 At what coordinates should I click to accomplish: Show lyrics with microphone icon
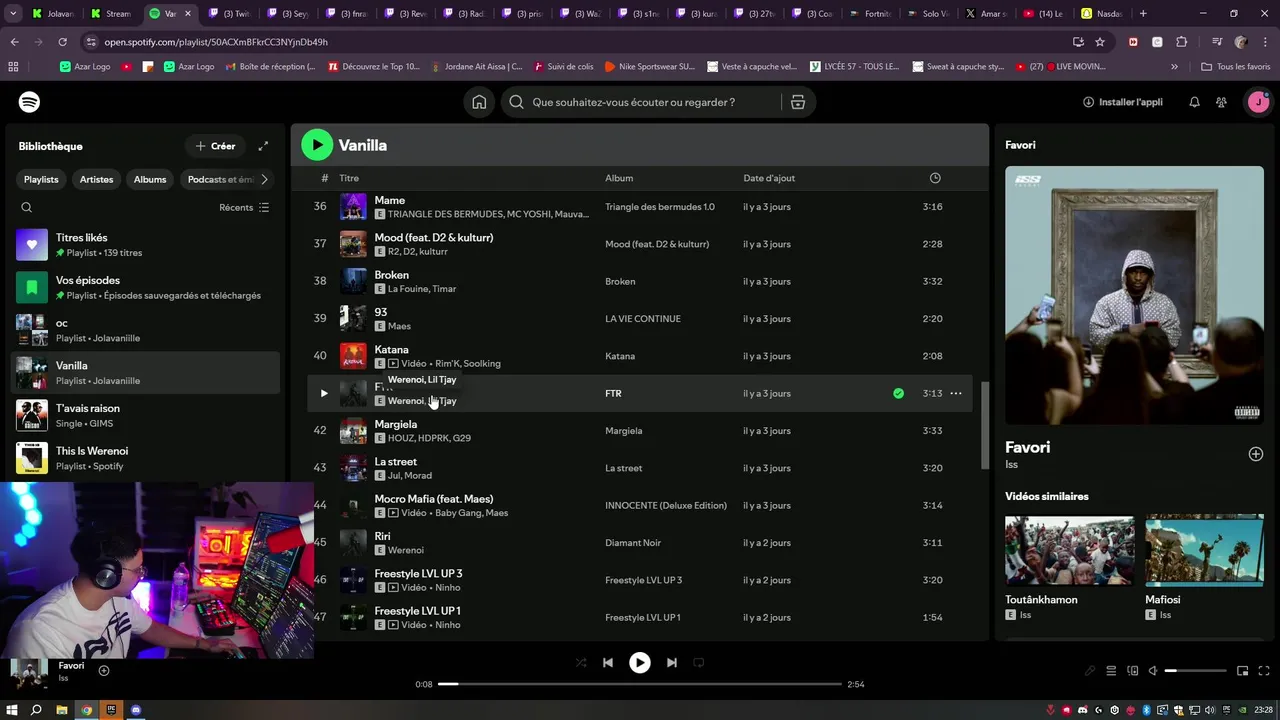click(1090, 671)
